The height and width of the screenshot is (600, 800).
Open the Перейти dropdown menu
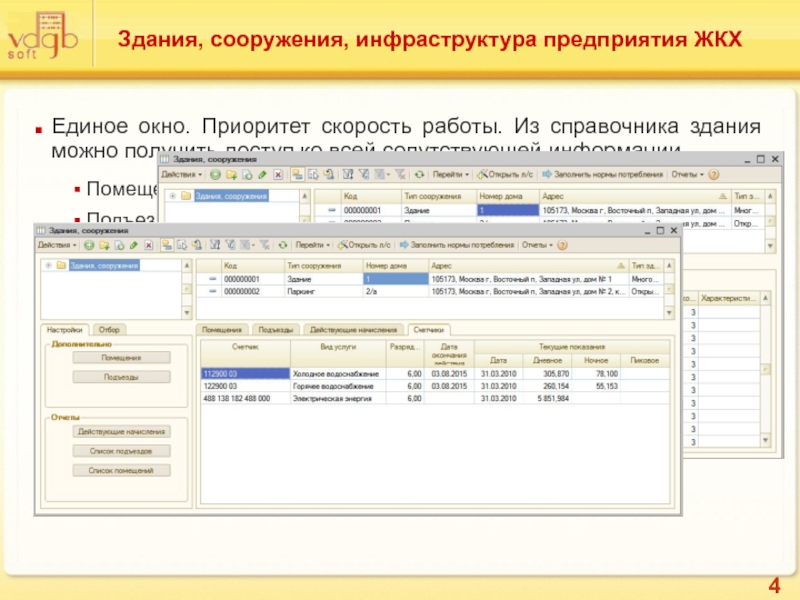tap(314, 245)
